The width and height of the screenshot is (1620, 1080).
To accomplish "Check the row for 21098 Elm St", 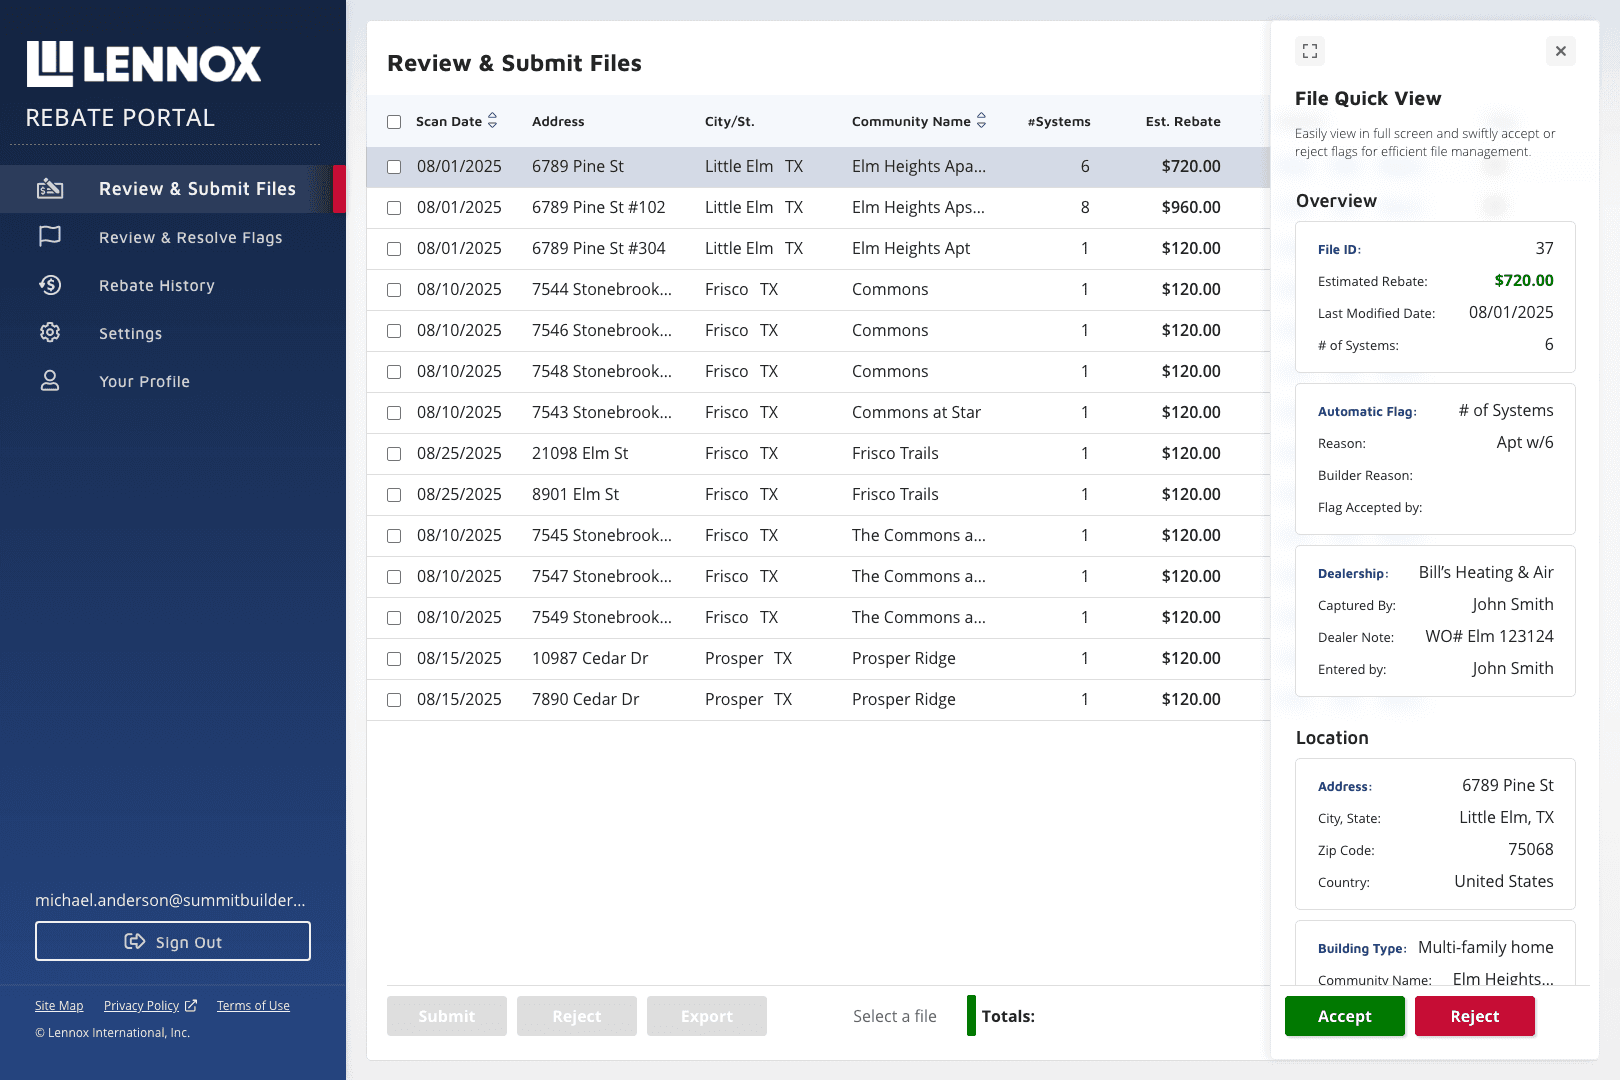I will pyautogui.click(x=394, y=454).
